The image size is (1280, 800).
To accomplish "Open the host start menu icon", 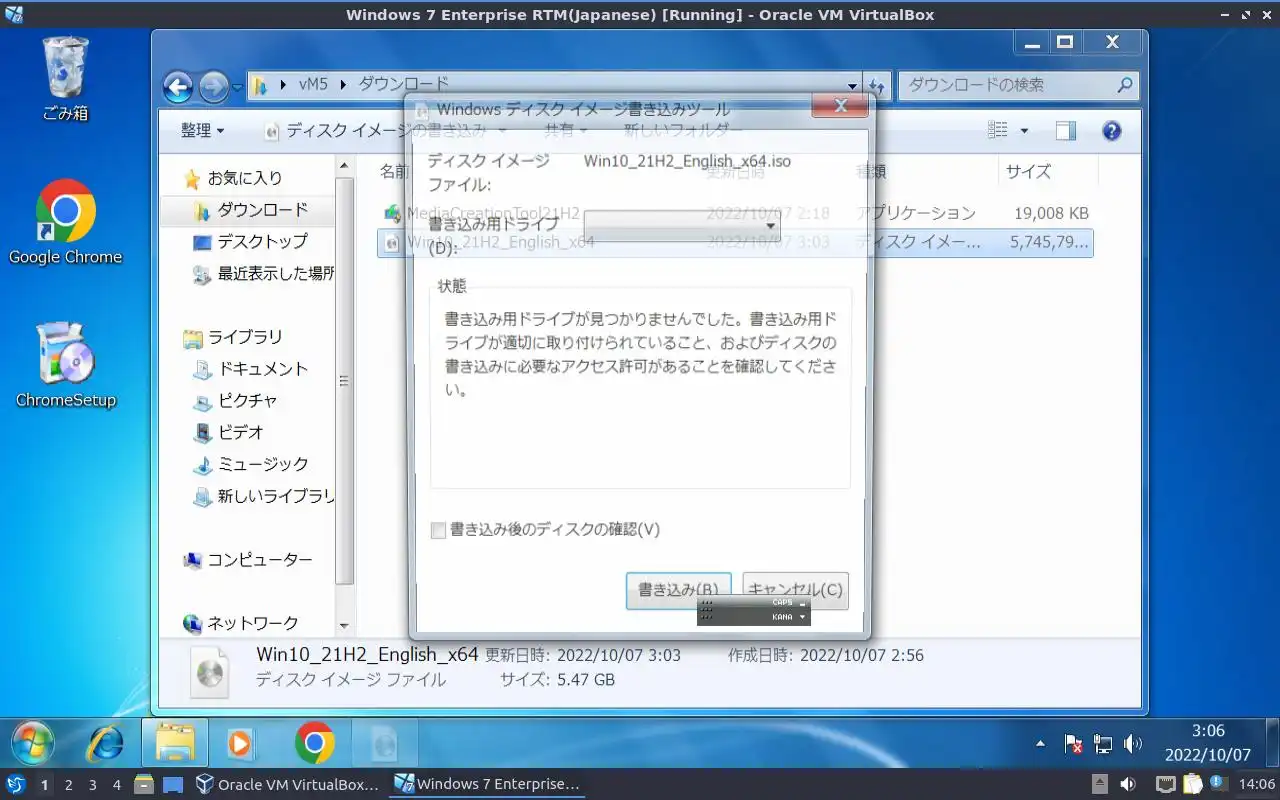I will (16, 784).
